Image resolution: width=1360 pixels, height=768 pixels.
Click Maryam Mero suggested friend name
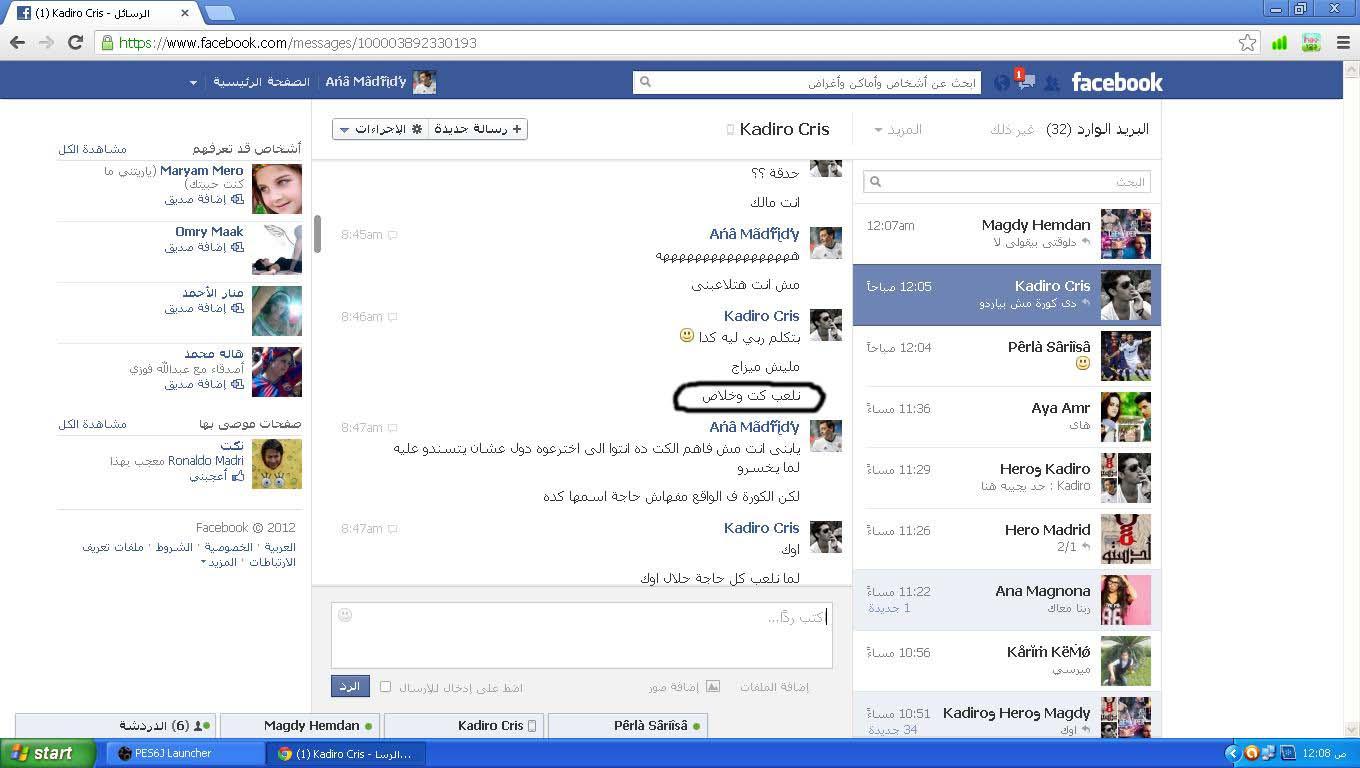click(201, 171)
